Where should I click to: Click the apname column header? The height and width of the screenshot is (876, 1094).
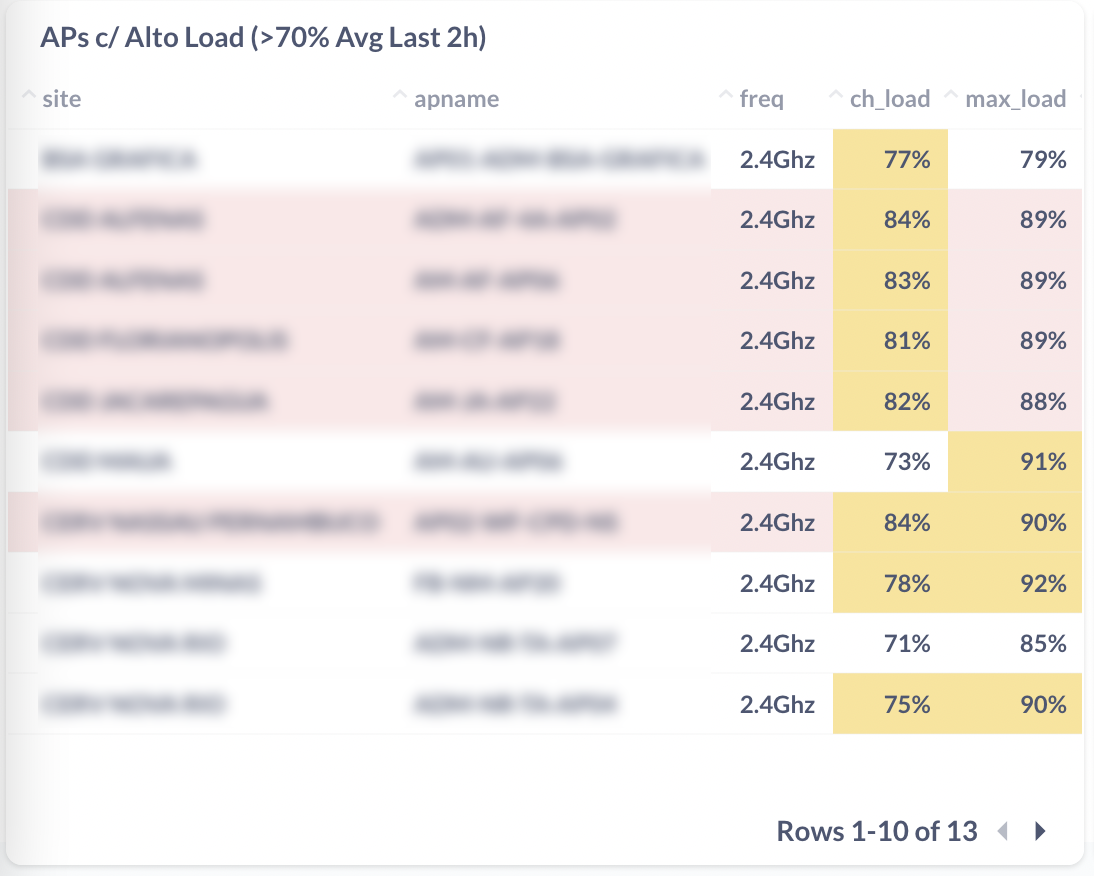coord(456,98)
